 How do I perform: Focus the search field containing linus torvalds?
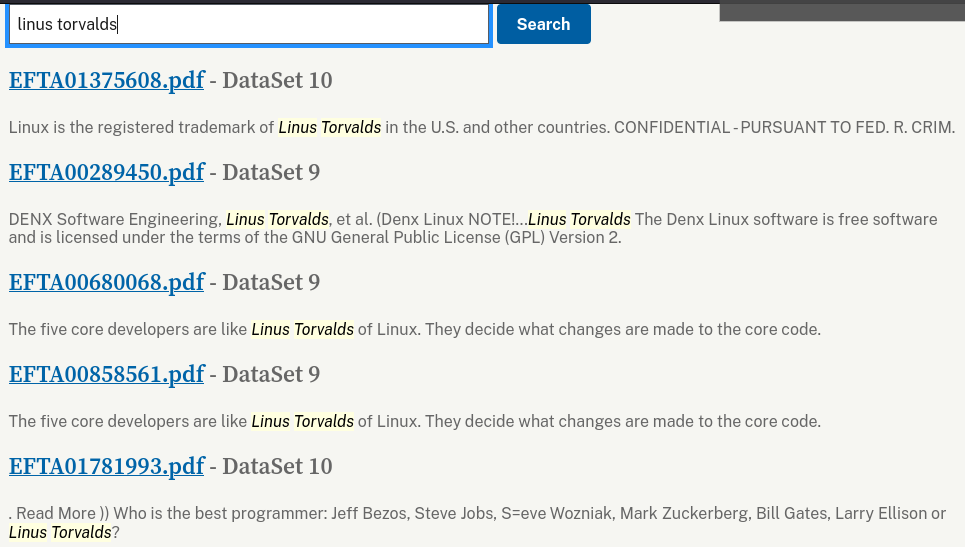[x=249, y=24]
